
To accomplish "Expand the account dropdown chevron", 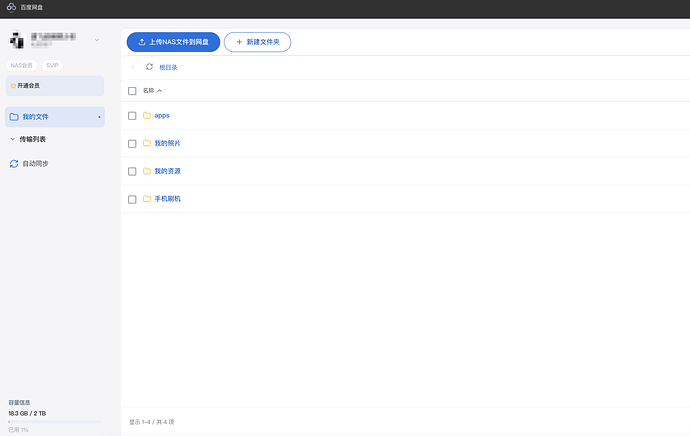I will (97, 40).
